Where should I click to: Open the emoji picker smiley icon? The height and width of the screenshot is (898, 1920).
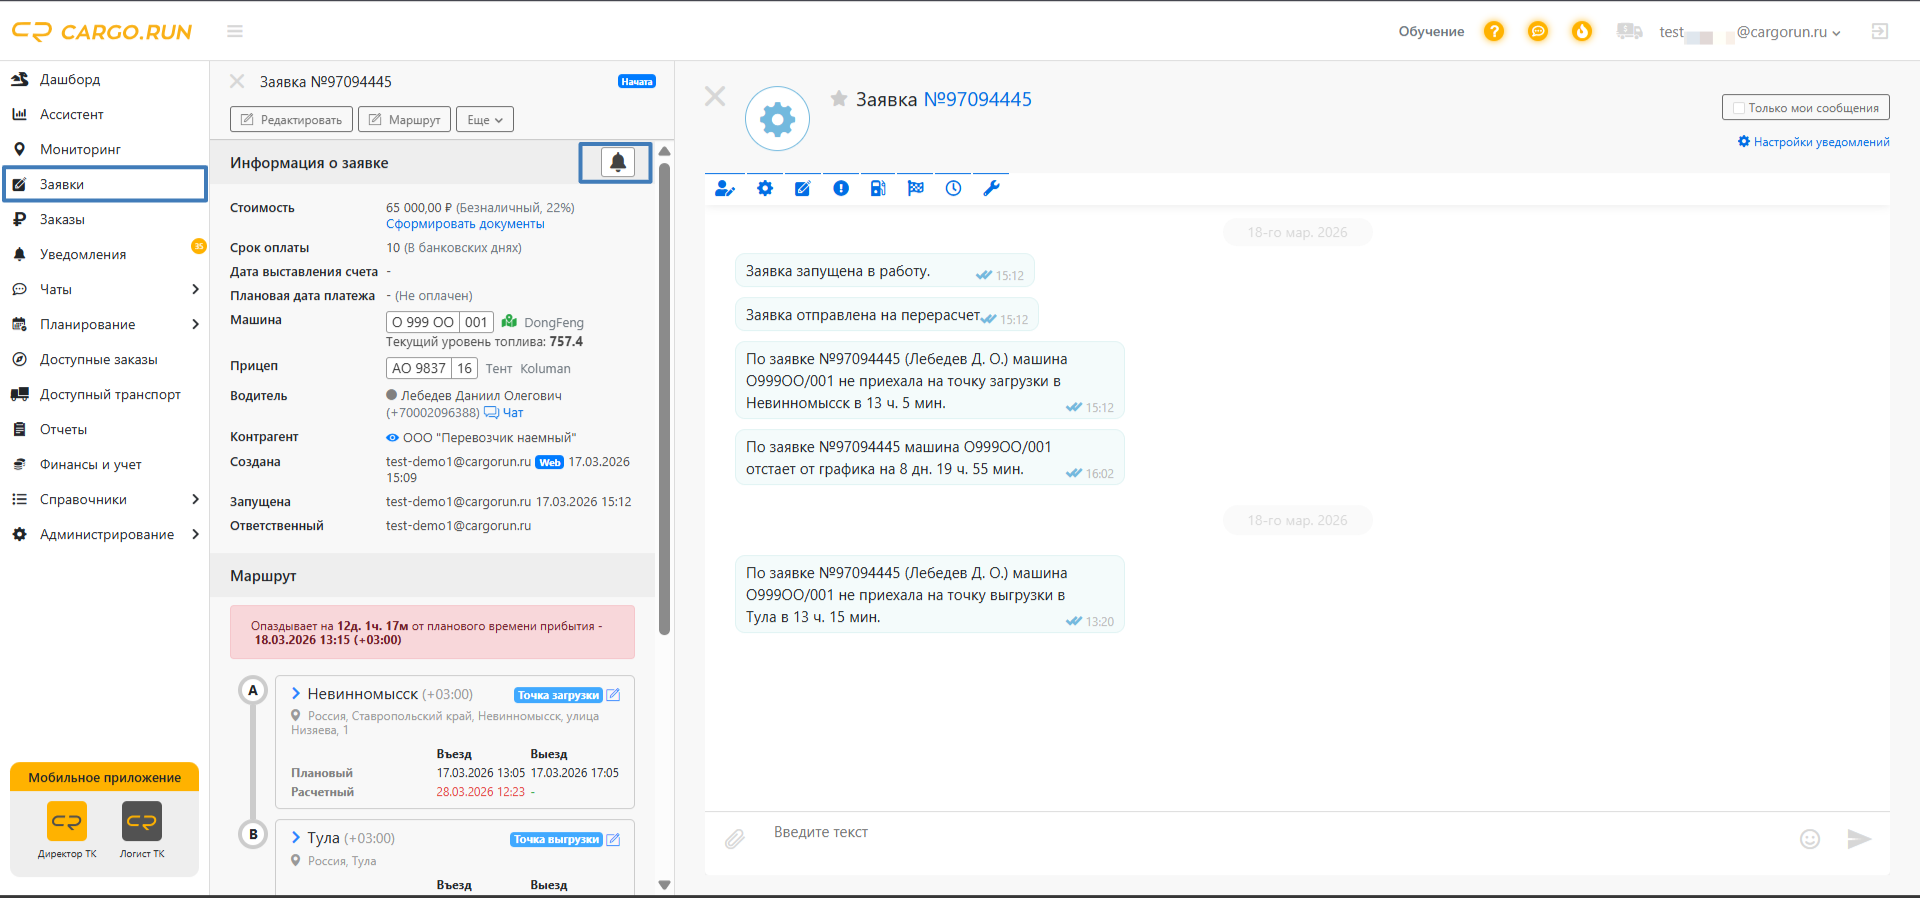point(1810,839)
